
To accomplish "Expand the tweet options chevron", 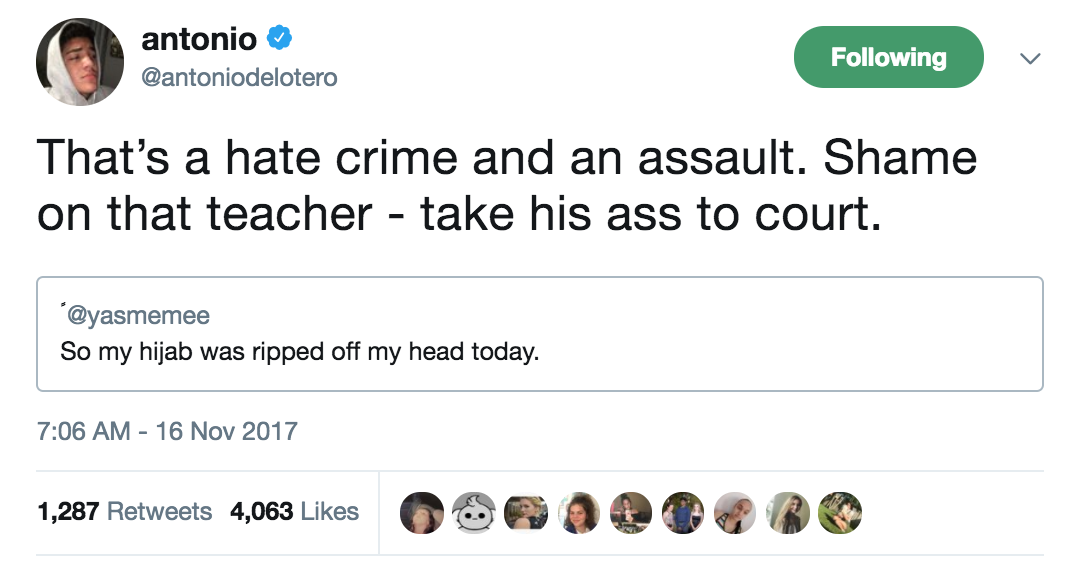I will [x=1029, y=59].
